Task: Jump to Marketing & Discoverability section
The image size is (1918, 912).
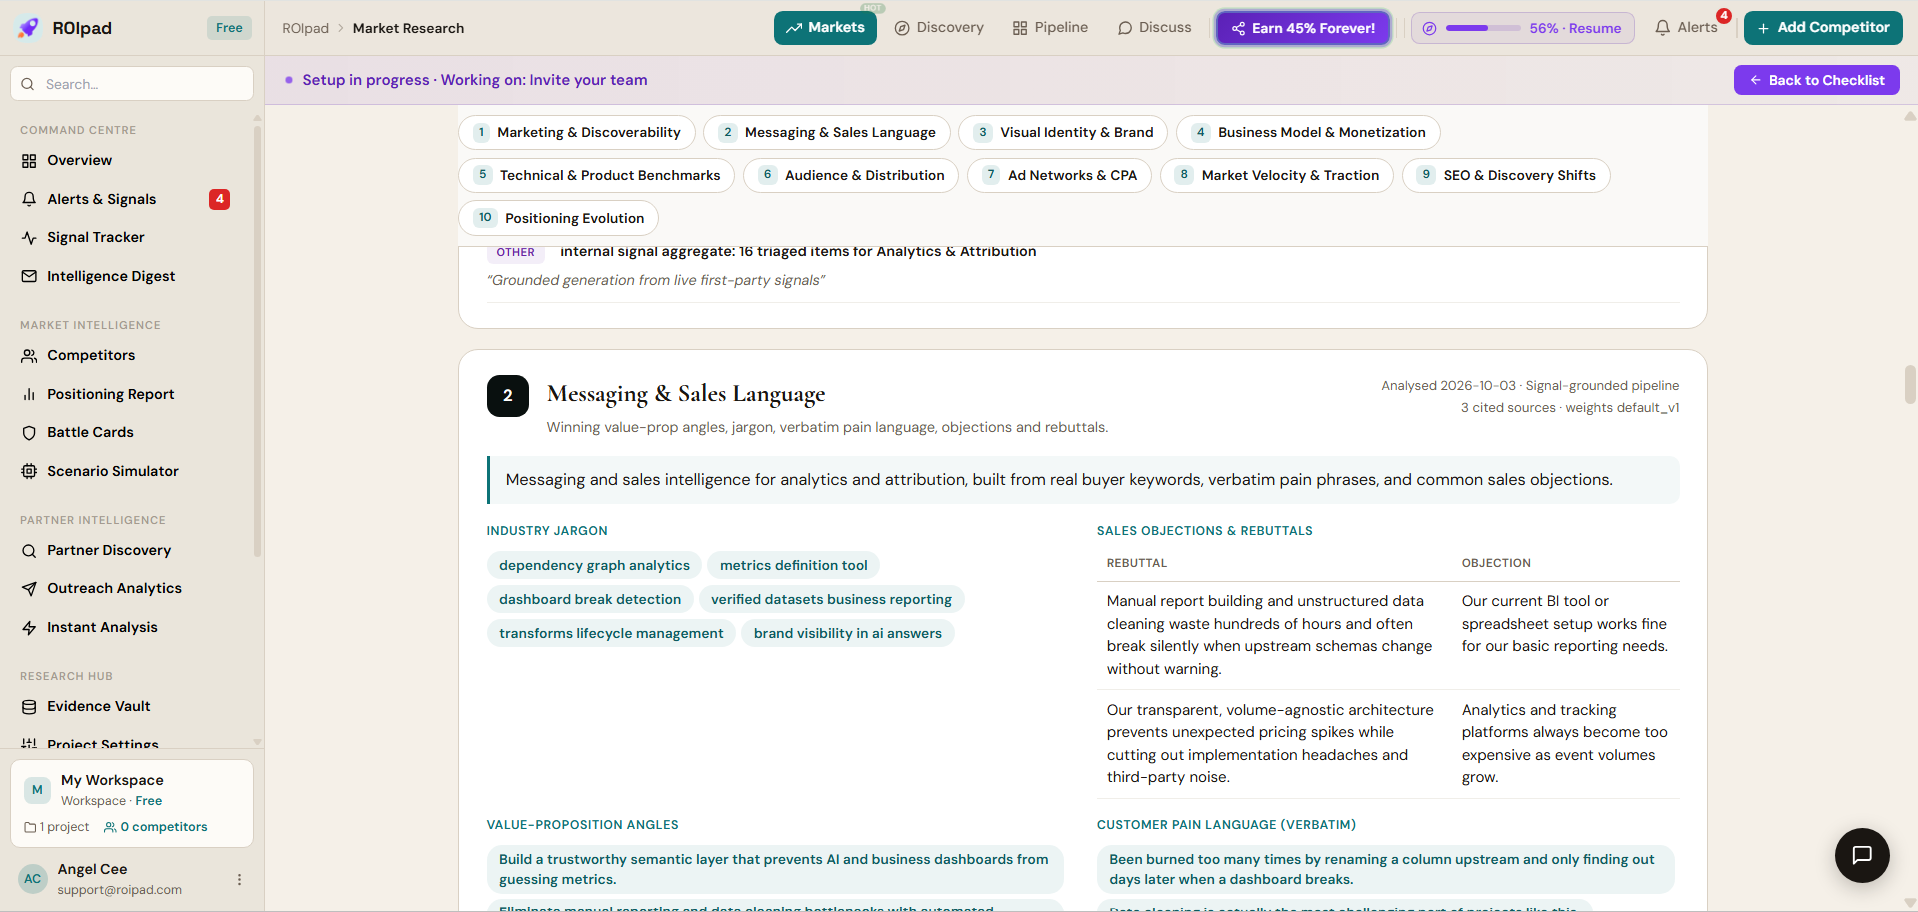Action: (577, 132)
